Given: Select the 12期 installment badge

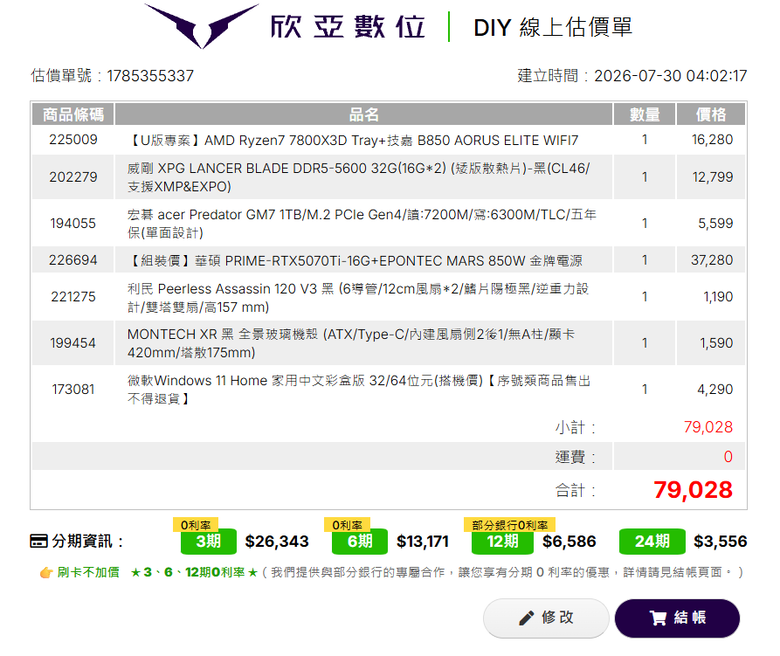Looking at the screenshot, I should pos(502,541).
